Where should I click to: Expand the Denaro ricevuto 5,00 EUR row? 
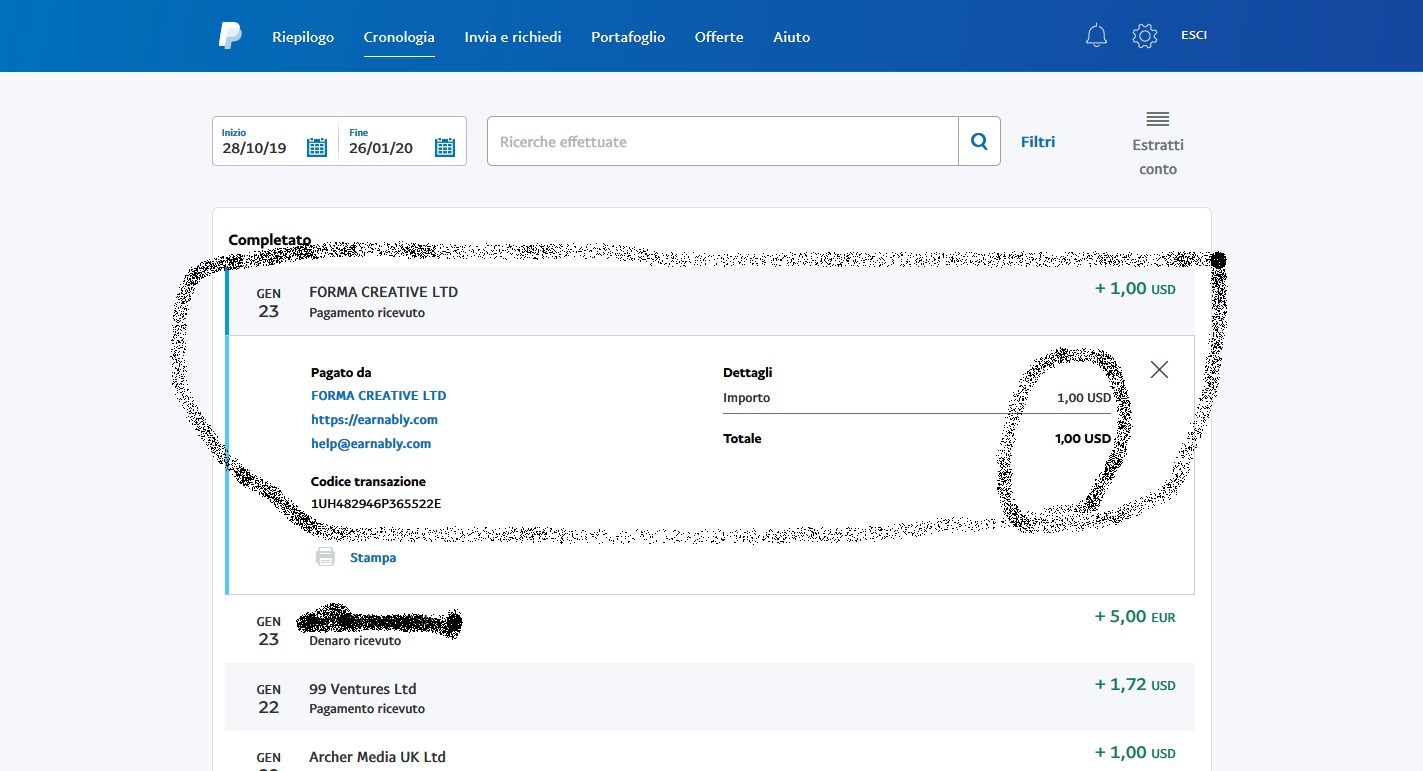(710, 629)
